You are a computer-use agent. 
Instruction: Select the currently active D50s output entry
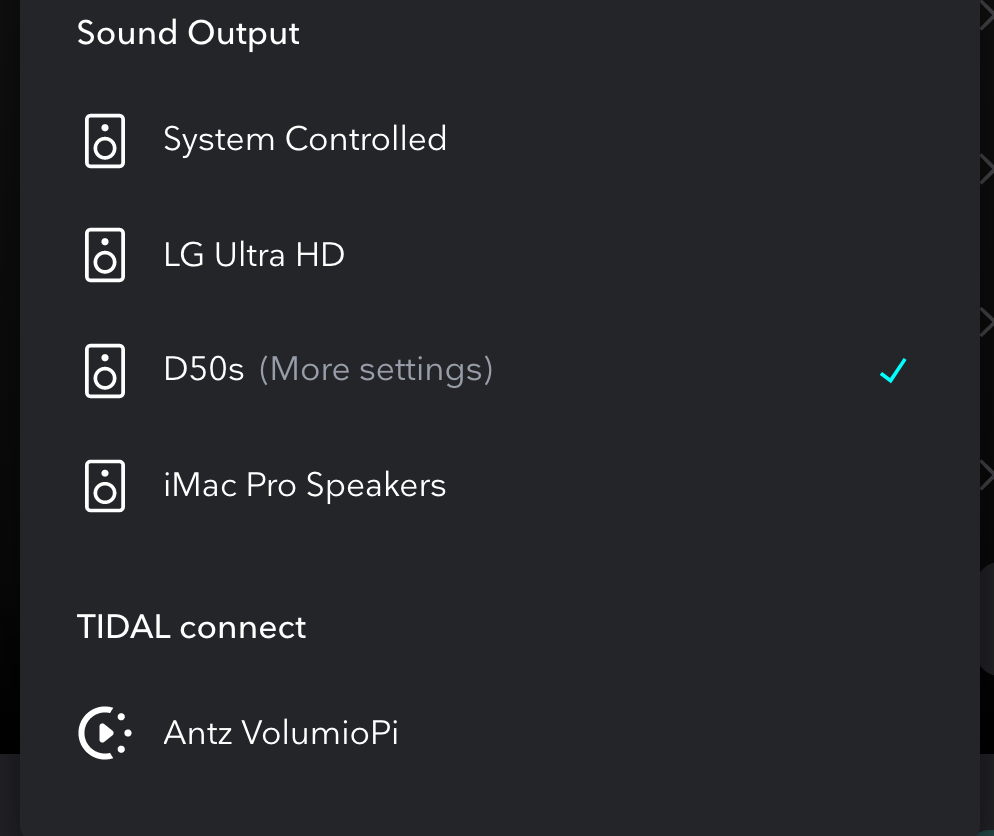click(x=204, y=370)
